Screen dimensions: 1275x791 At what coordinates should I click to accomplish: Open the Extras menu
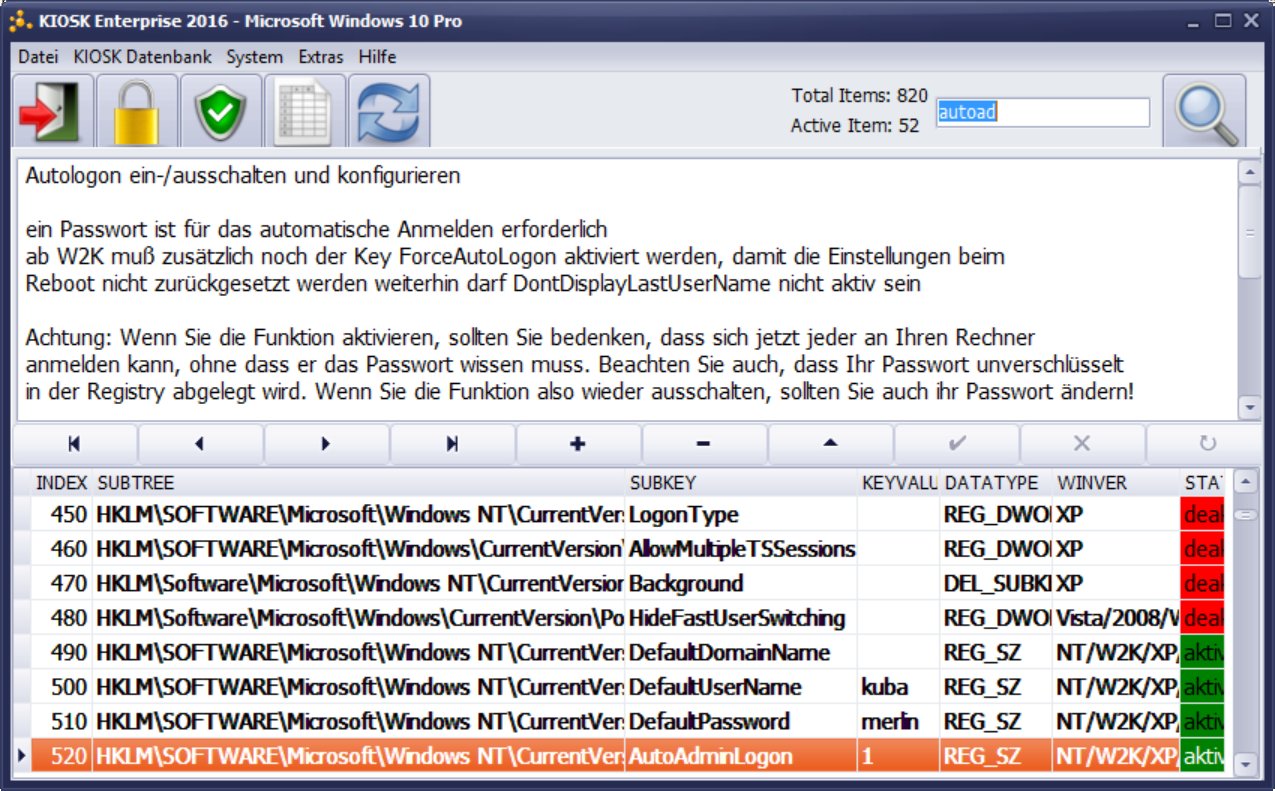coord(320,57)
